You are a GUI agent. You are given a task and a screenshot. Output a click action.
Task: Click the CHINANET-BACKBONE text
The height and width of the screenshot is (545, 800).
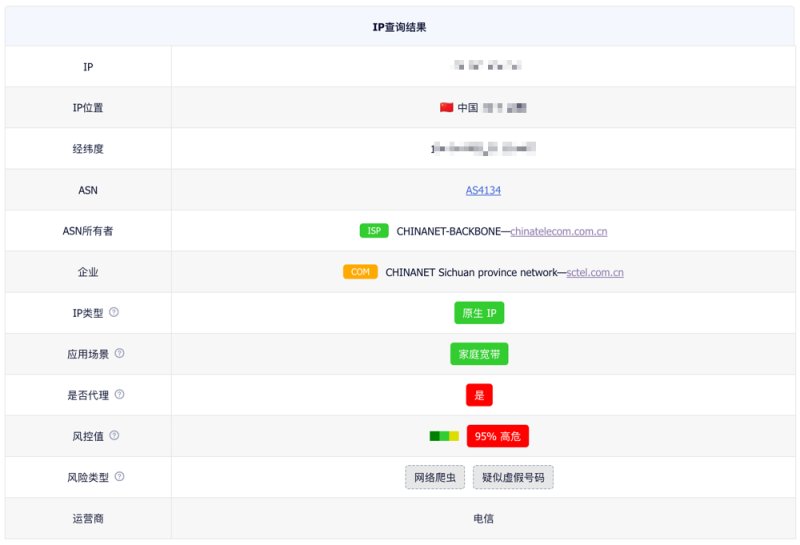point(448,231)
